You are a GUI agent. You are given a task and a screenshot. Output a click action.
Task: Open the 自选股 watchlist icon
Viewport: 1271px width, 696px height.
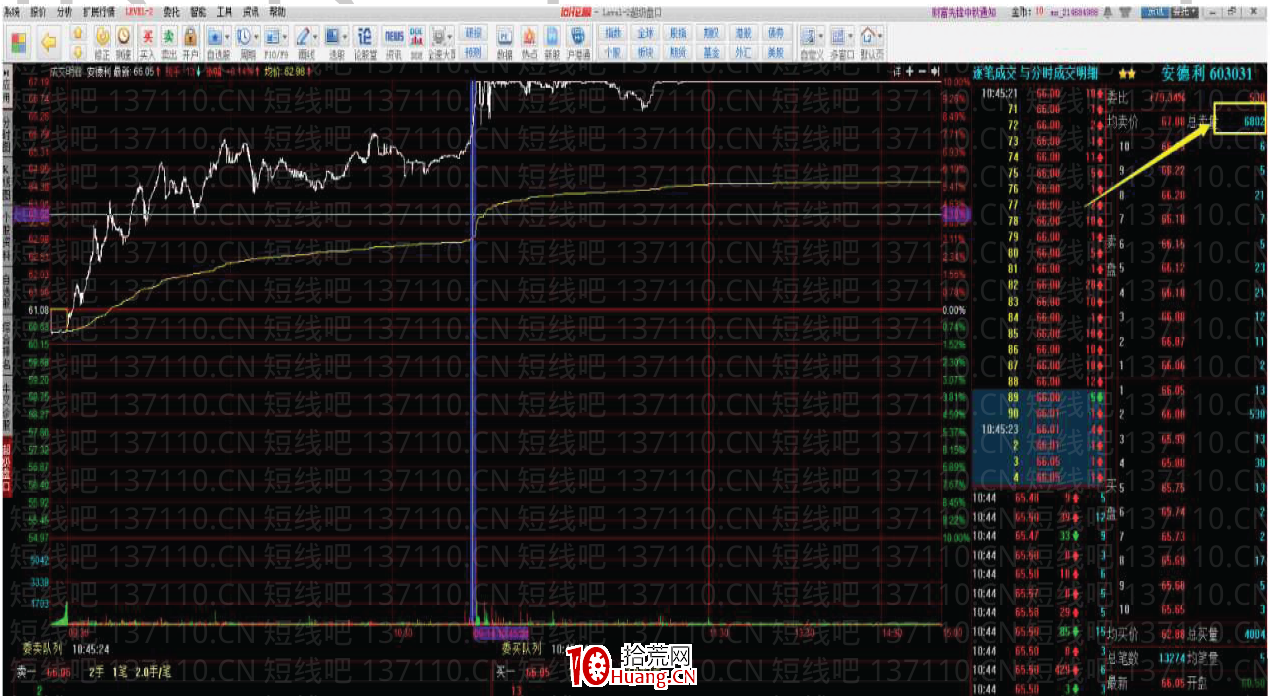[x=214, y=35]
